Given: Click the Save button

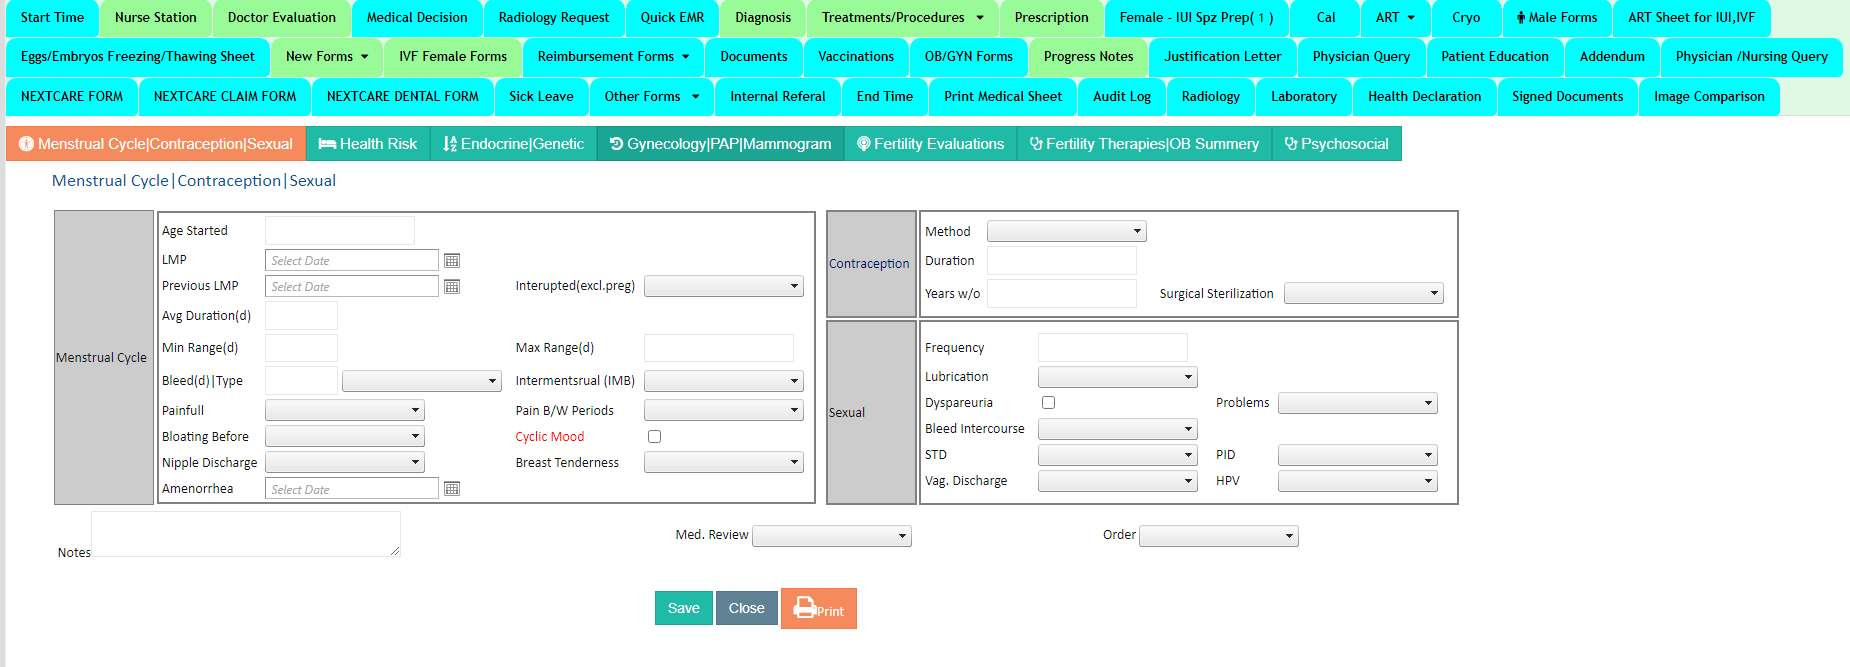Looking at the screenshot, I should click(x=683, y=608).
